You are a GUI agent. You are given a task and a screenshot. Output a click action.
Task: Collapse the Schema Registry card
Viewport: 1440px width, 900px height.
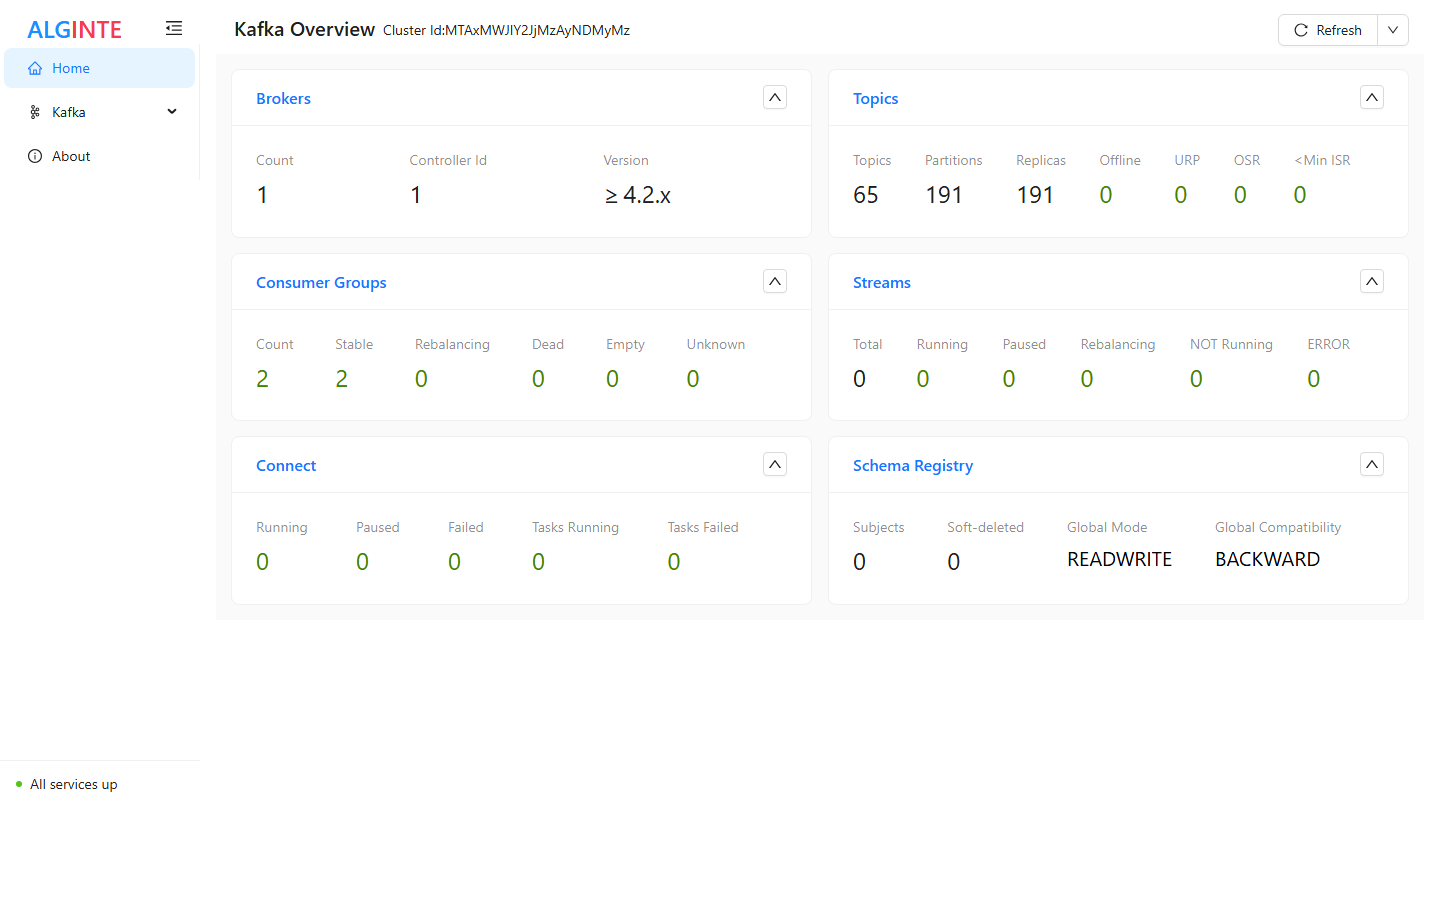click(x=1372, y=464)
